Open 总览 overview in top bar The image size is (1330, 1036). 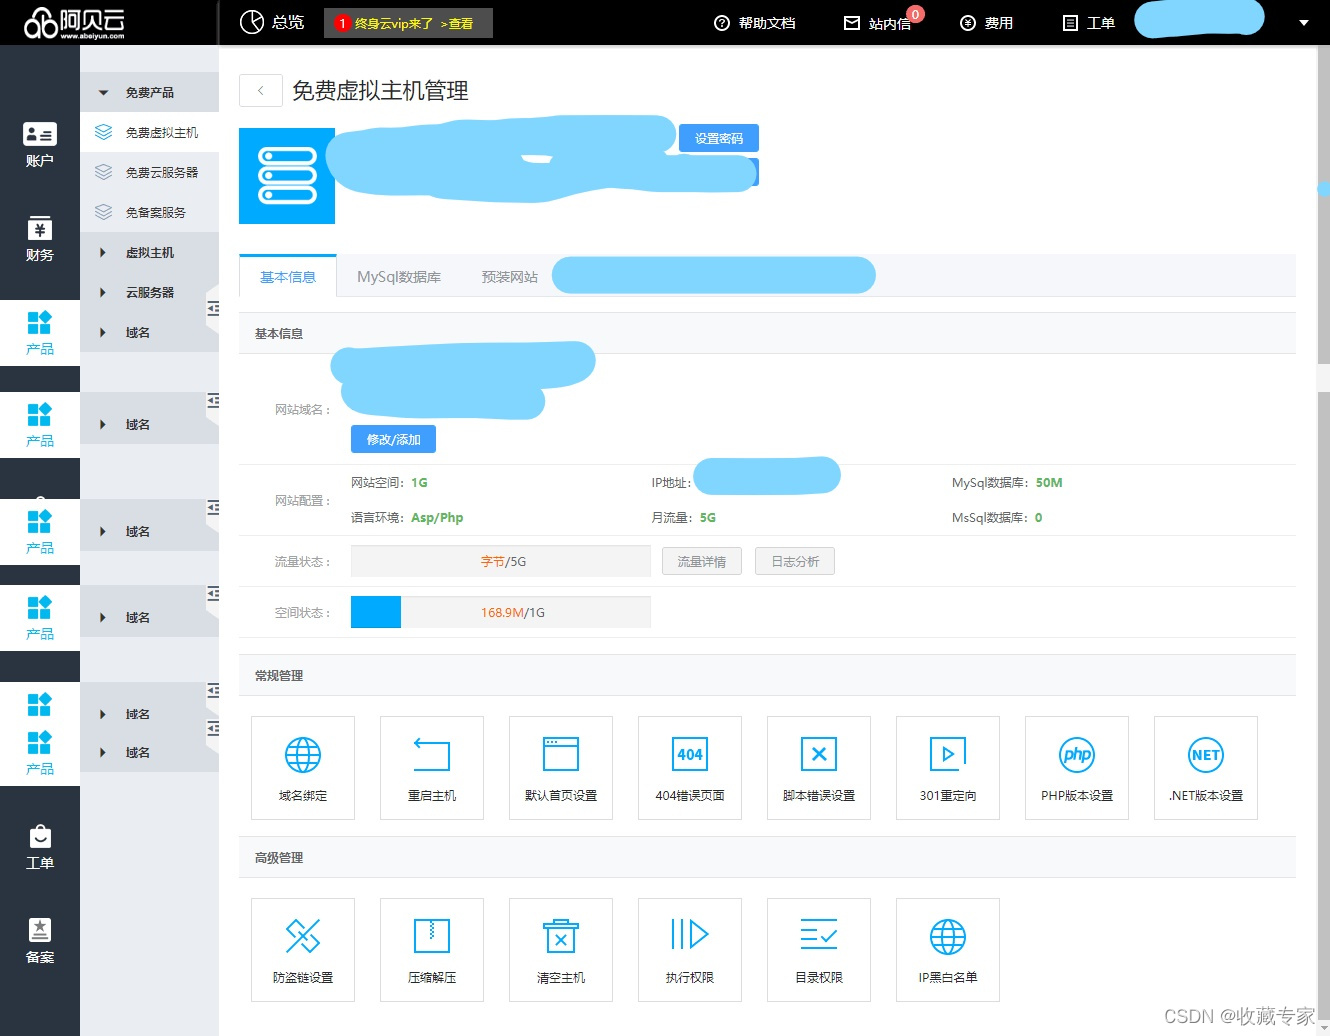[272, 22]
